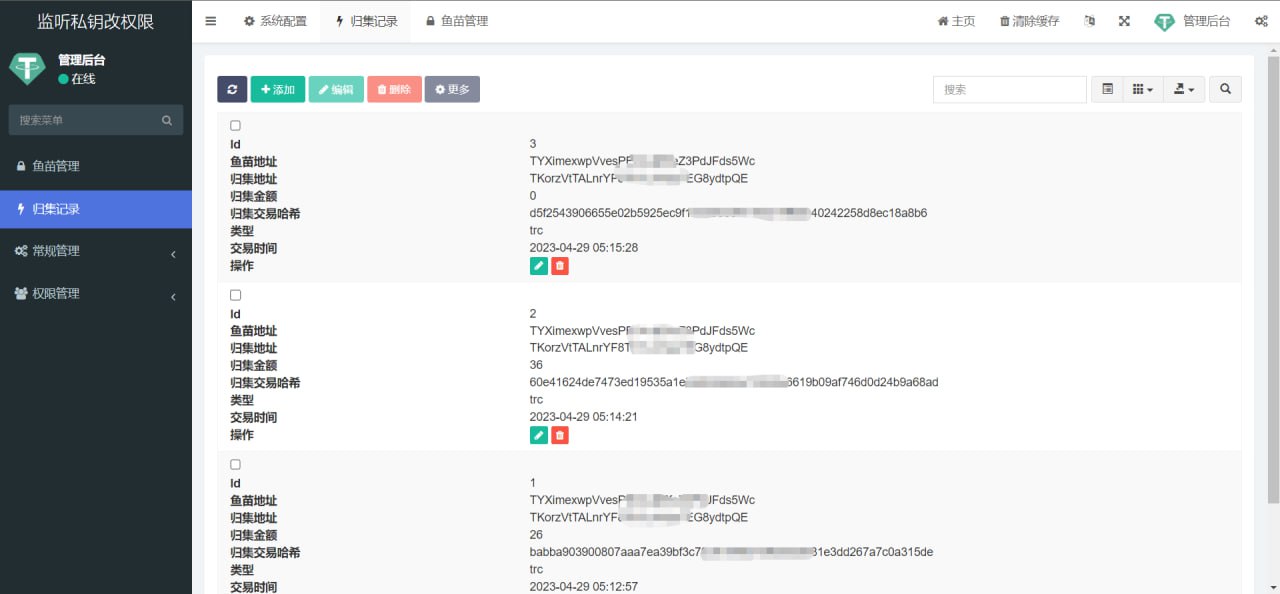Click the green 添加 button

pos(277,89)
